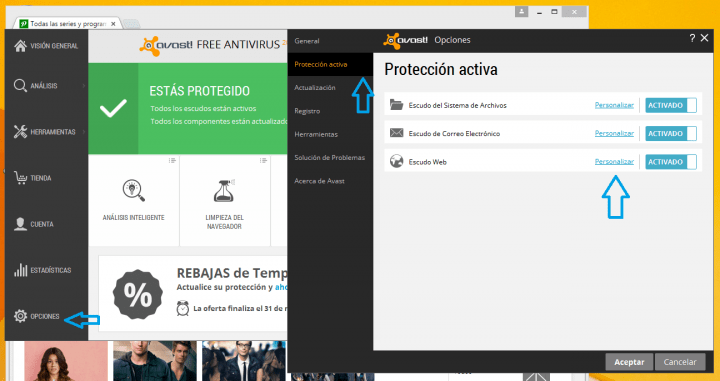The height and width of the screenshot is (381, 720).
Task: Click the folder icon of Escudo del Sistema
Action: point(396,105)
